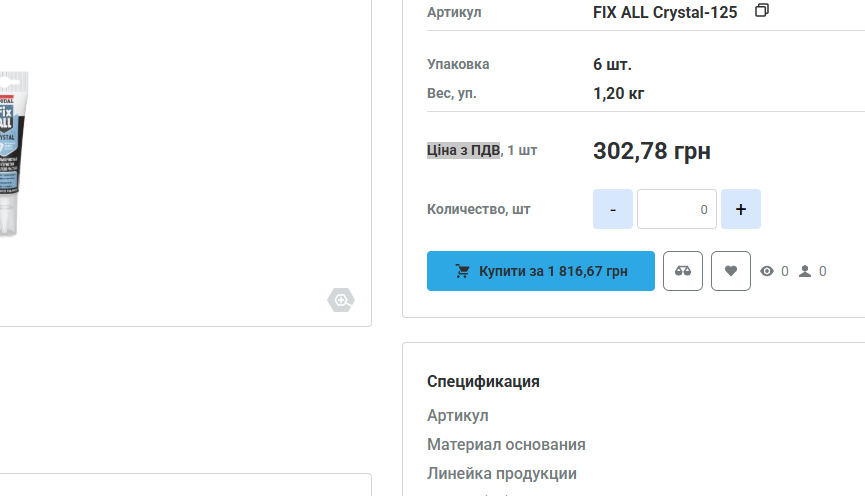Click the 302,78 грн price
865x496 pixels.
click(652, 151)
